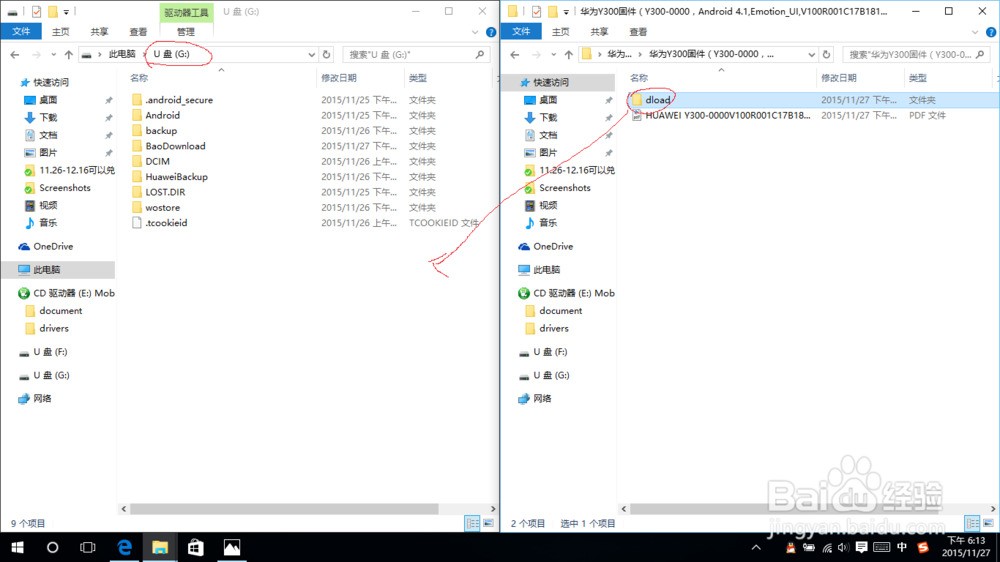Open recent locations dropdown in right window
The width and height of the screenshot is (1000, 562).
pyautogui.click(x=553, y=55)
